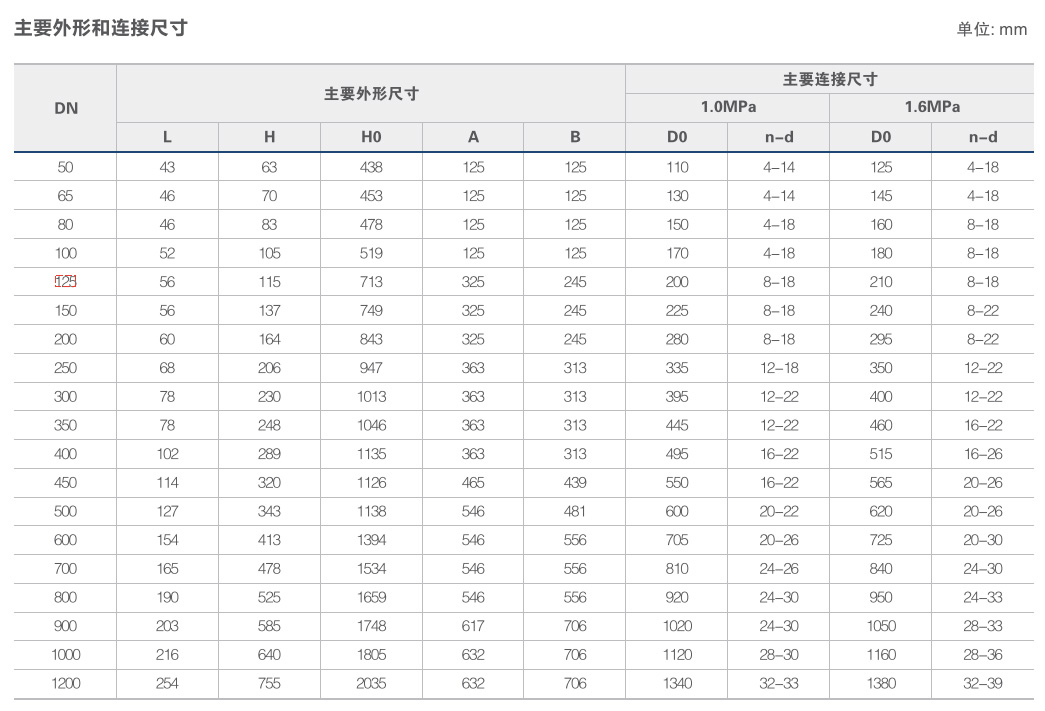The height and width of the screenshot is (711, 1045).
Task: Click the red-marked DN 125 cell
Action: click(66, 282)
